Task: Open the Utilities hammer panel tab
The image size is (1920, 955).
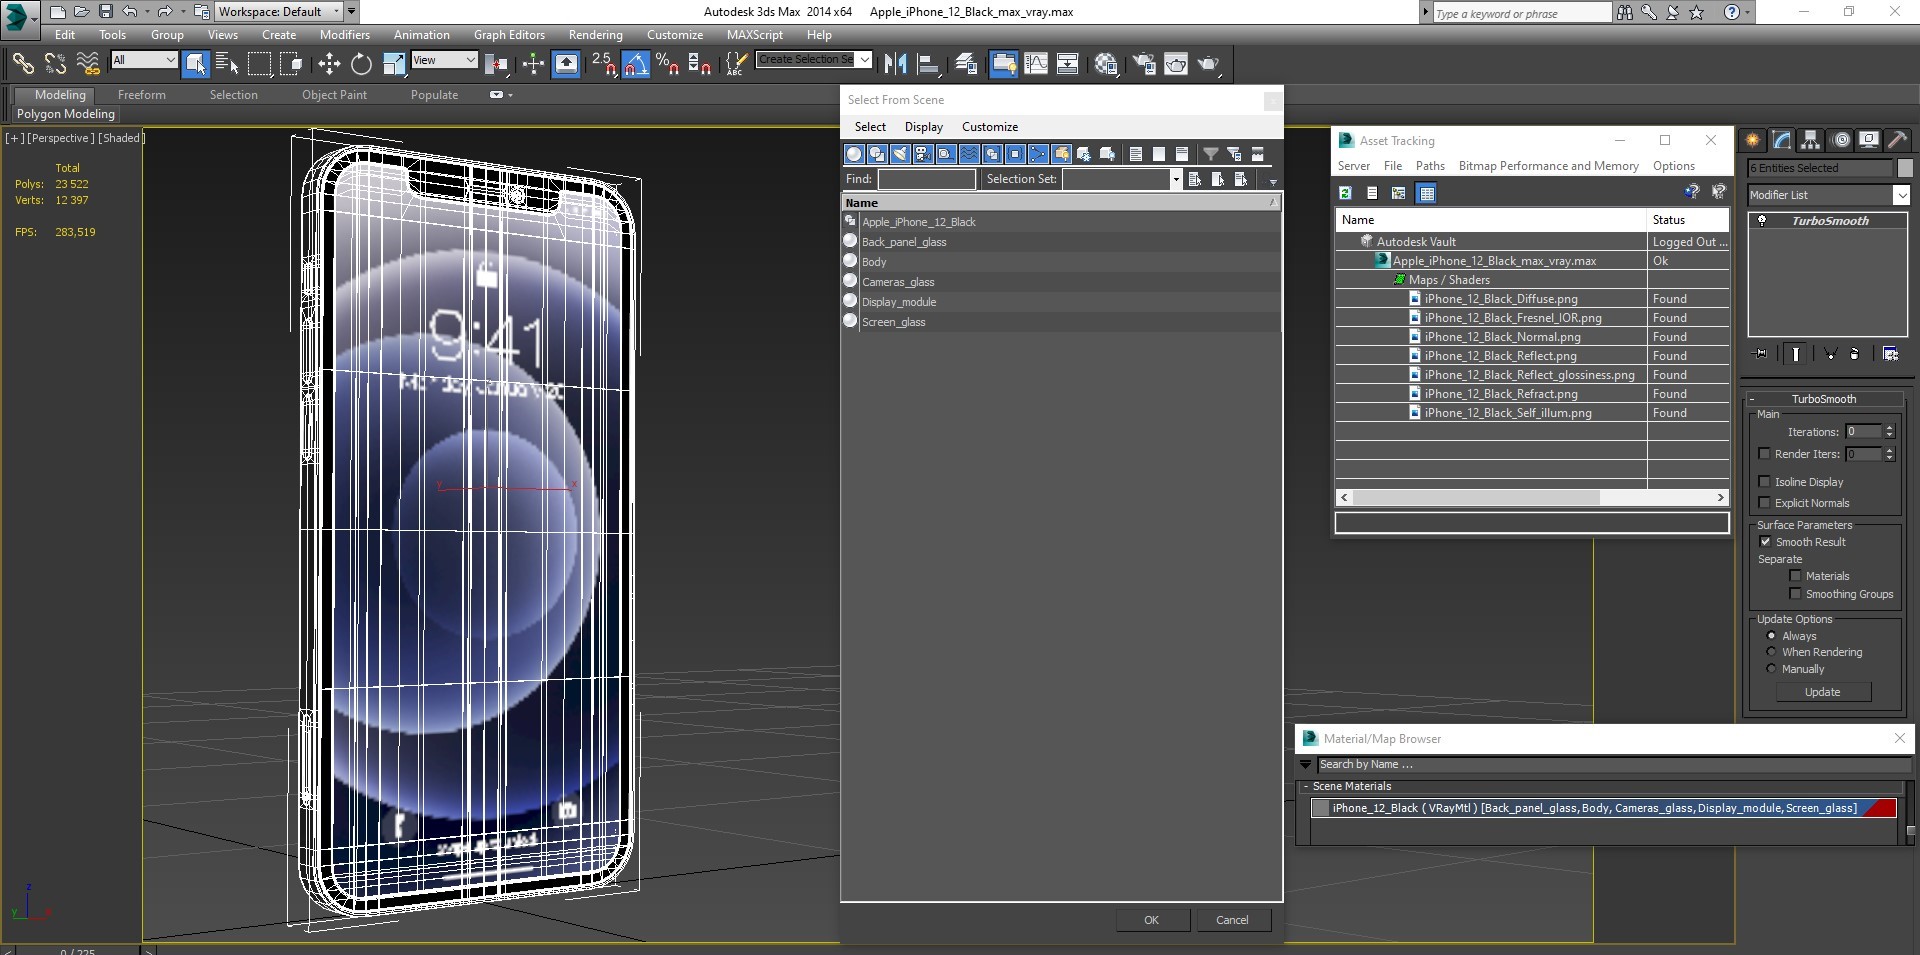Action: click(x=1898, y=141)
